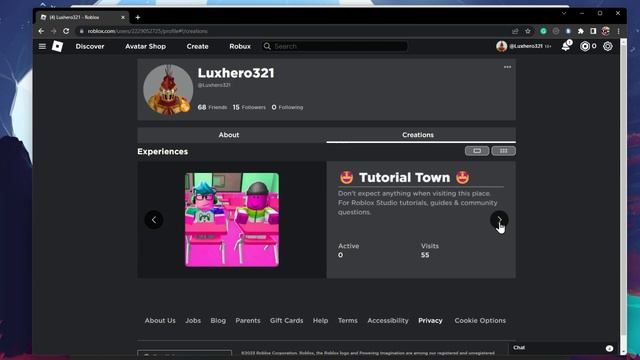The width and height of the screenshot is (640, 360).
Task: Show the next experience in carousel
Action: click(x=499, y=220)
